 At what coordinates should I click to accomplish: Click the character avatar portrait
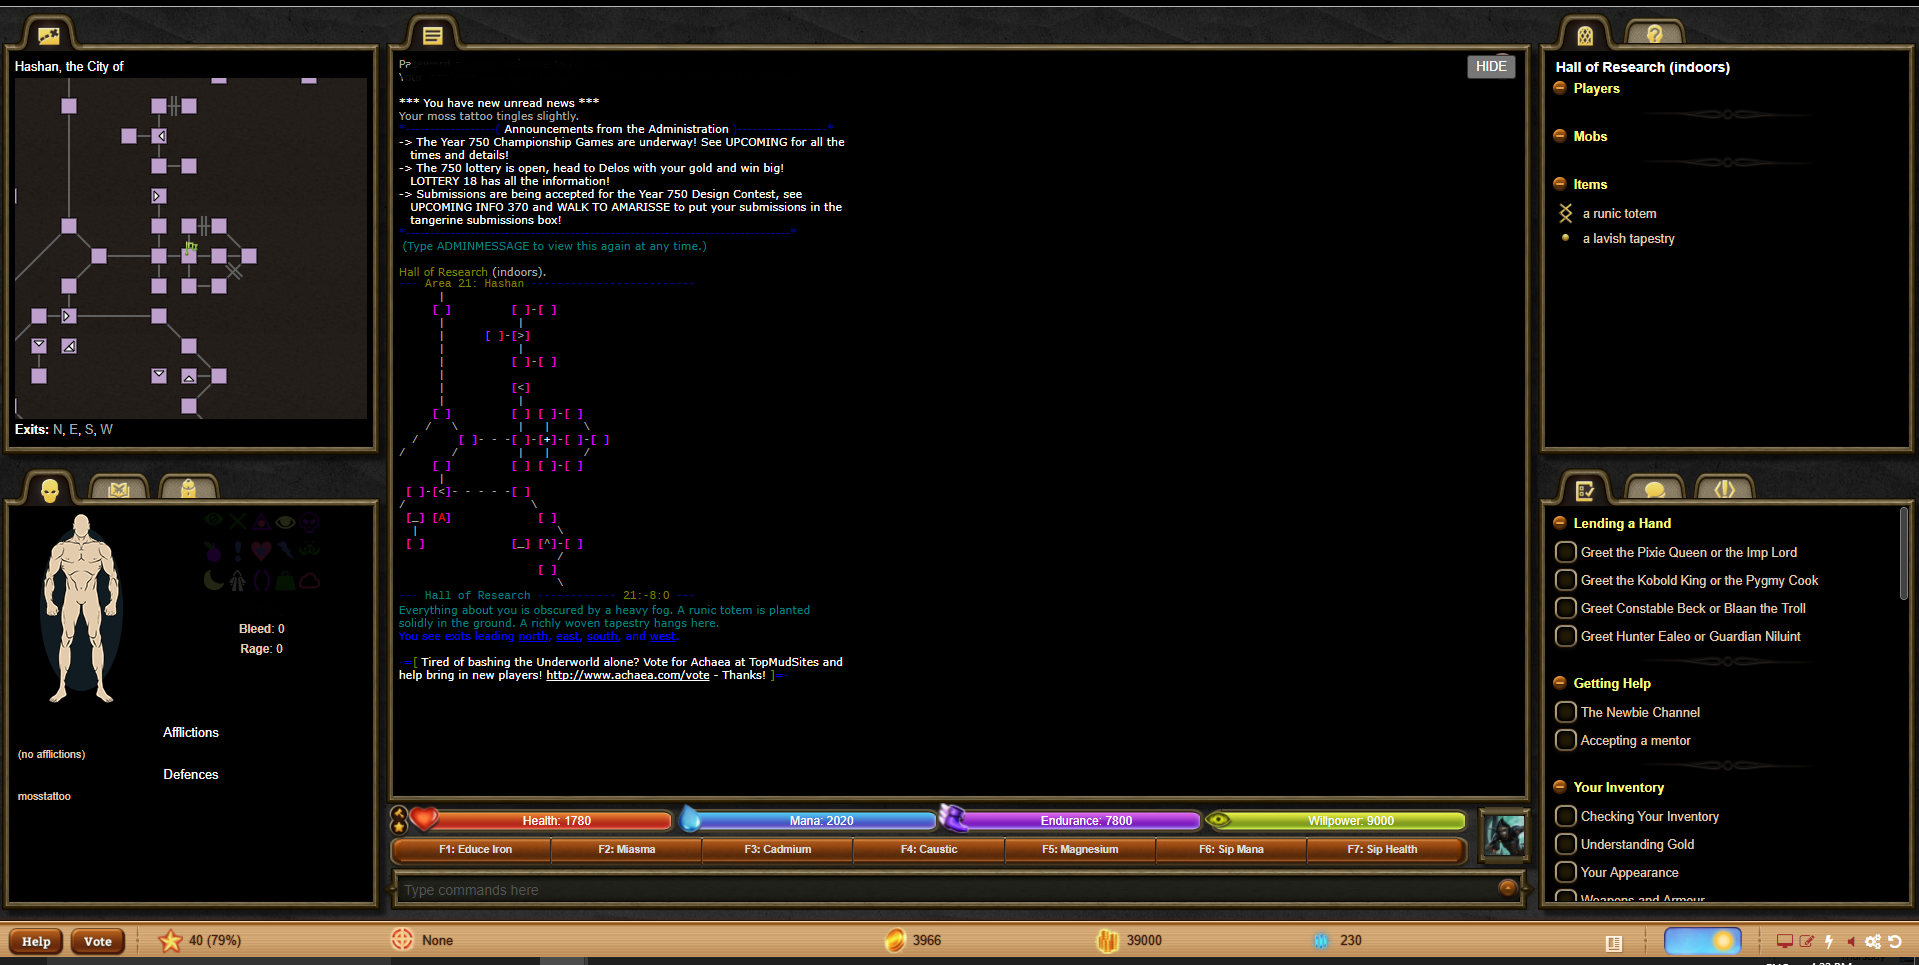1504,835
